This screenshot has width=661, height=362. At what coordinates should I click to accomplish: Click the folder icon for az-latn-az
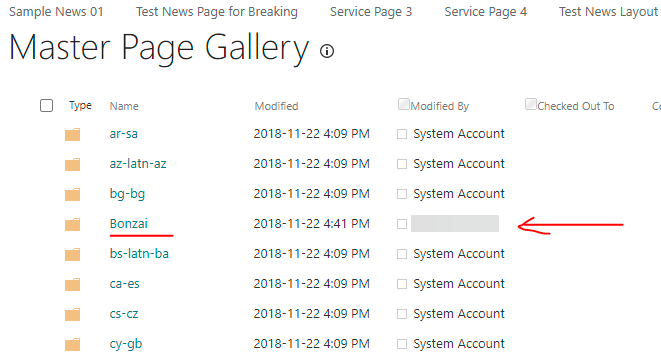tap(73, 164)
